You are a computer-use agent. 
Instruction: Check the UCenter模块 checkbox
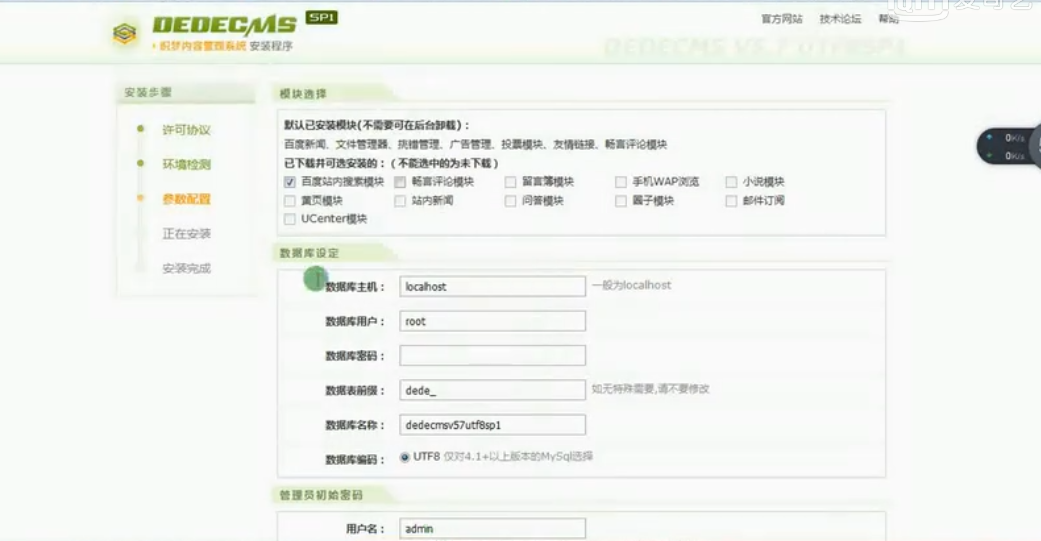click(x=289, y=219)
